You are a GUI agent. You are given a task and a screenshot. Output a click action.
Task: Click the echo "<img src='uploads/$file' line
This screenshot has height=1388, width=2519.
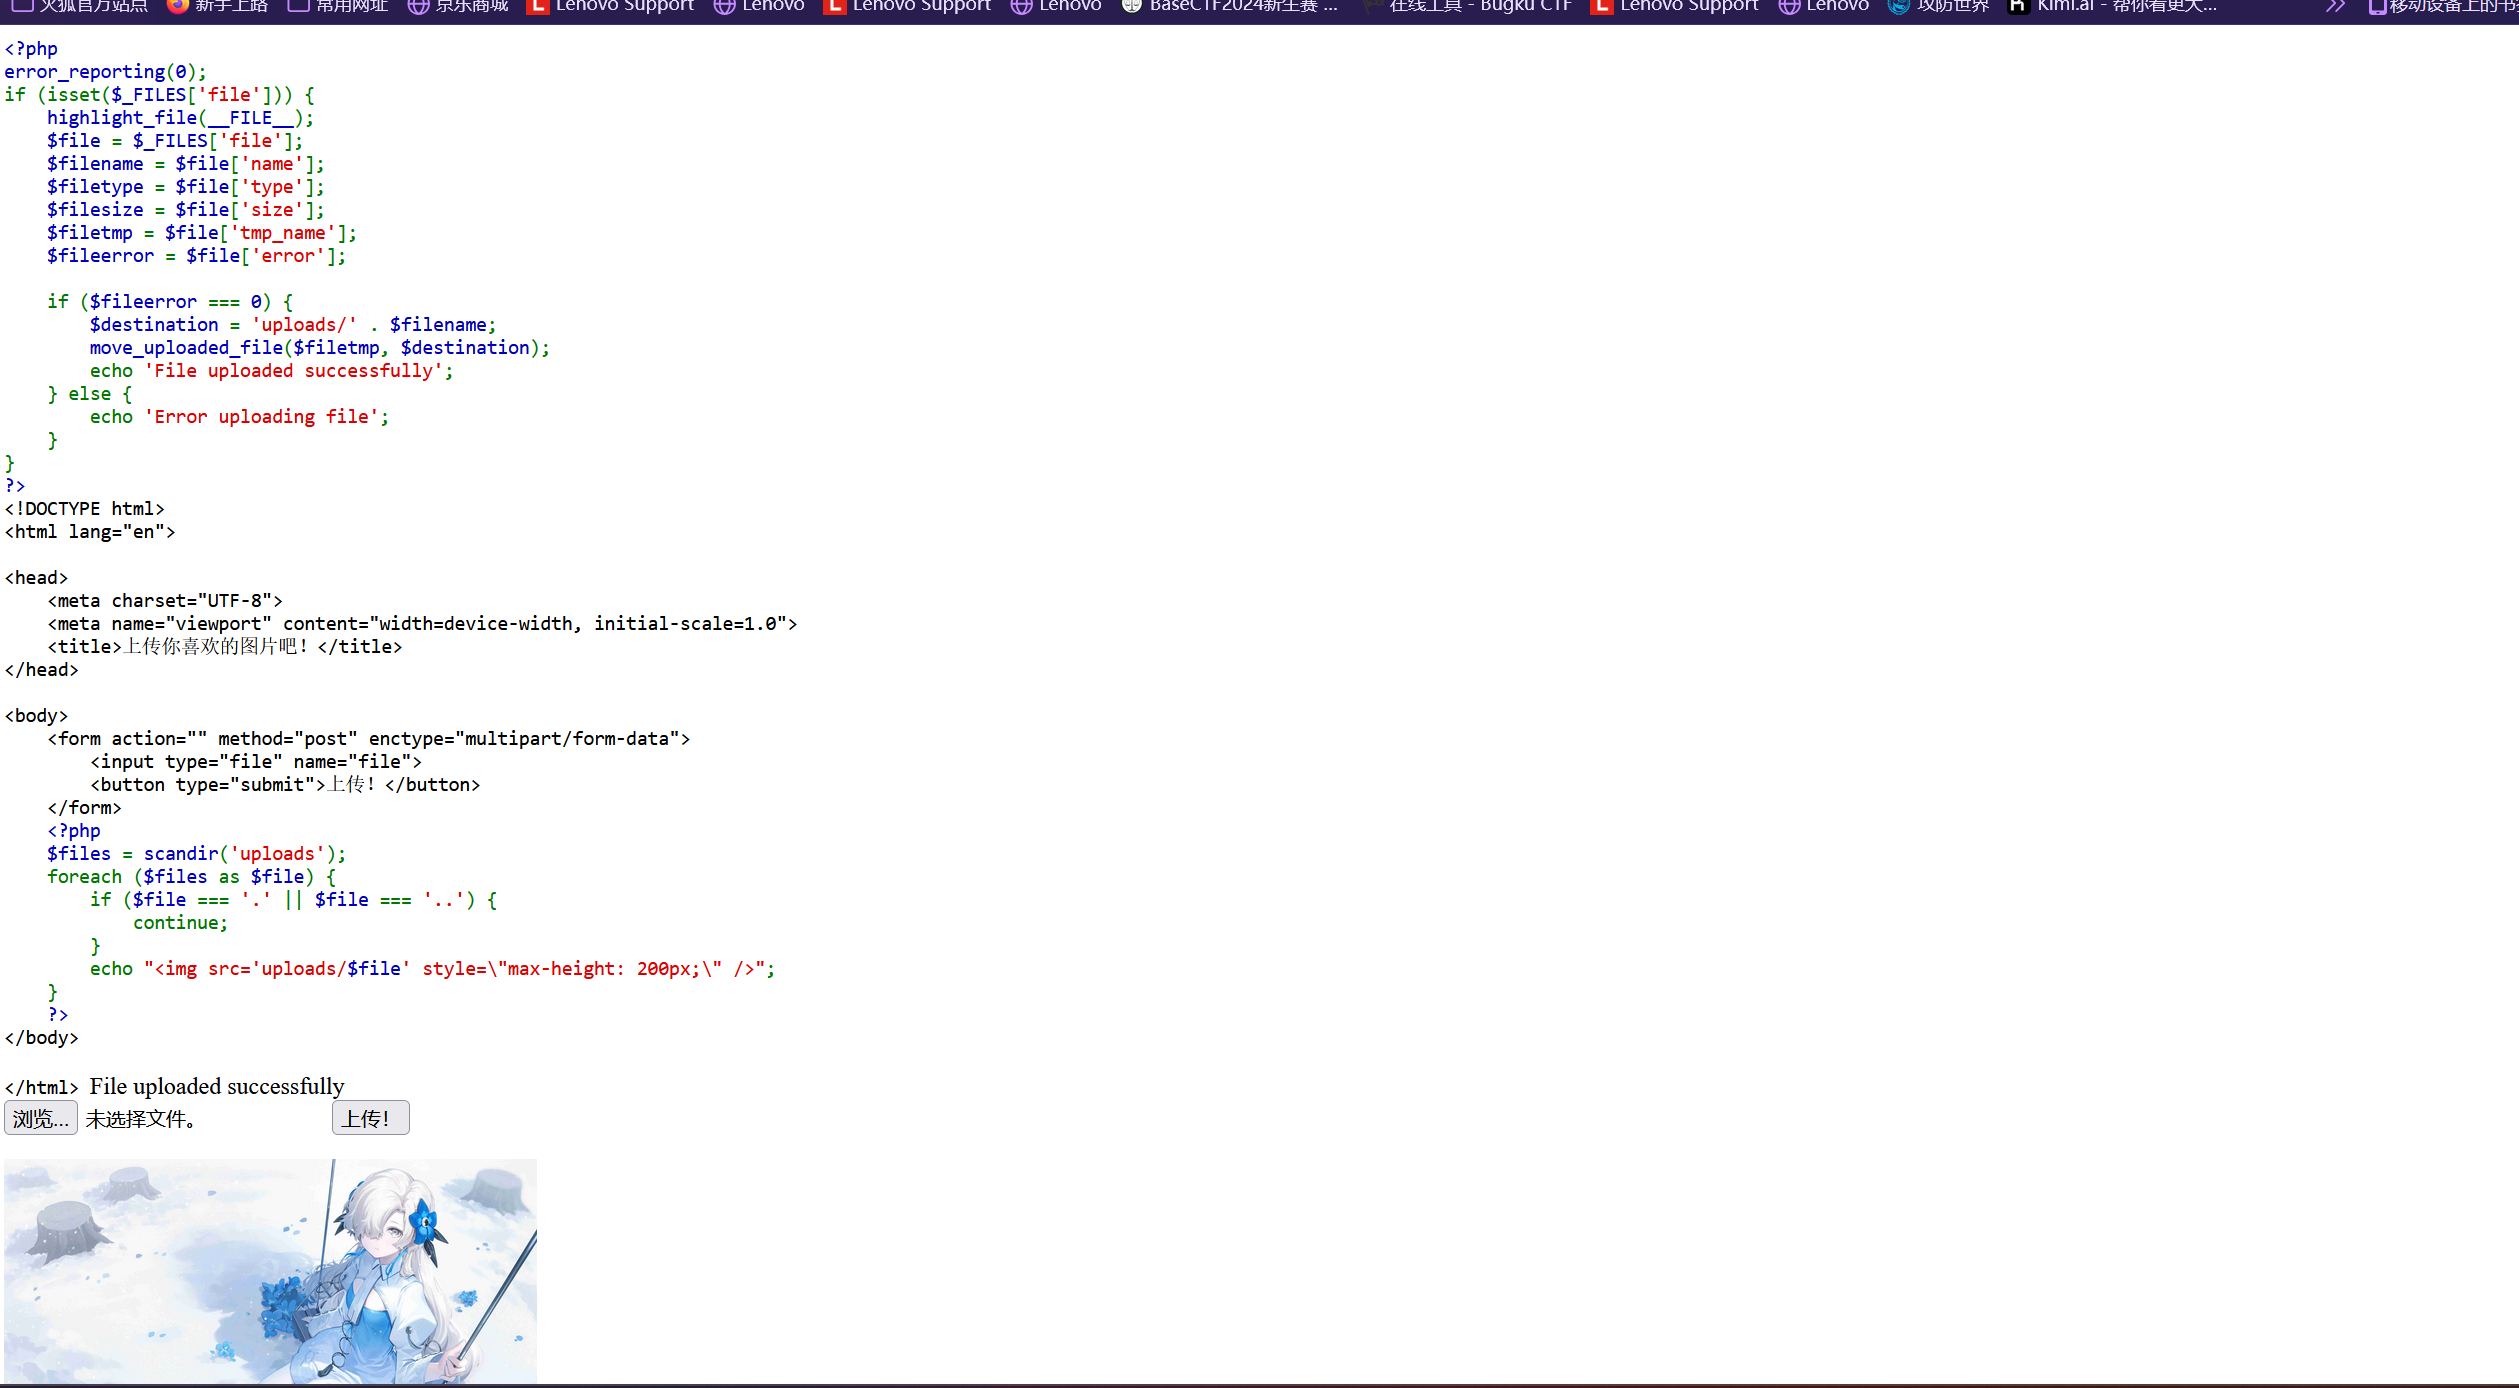pyautogui.click(x=432, y=969)
